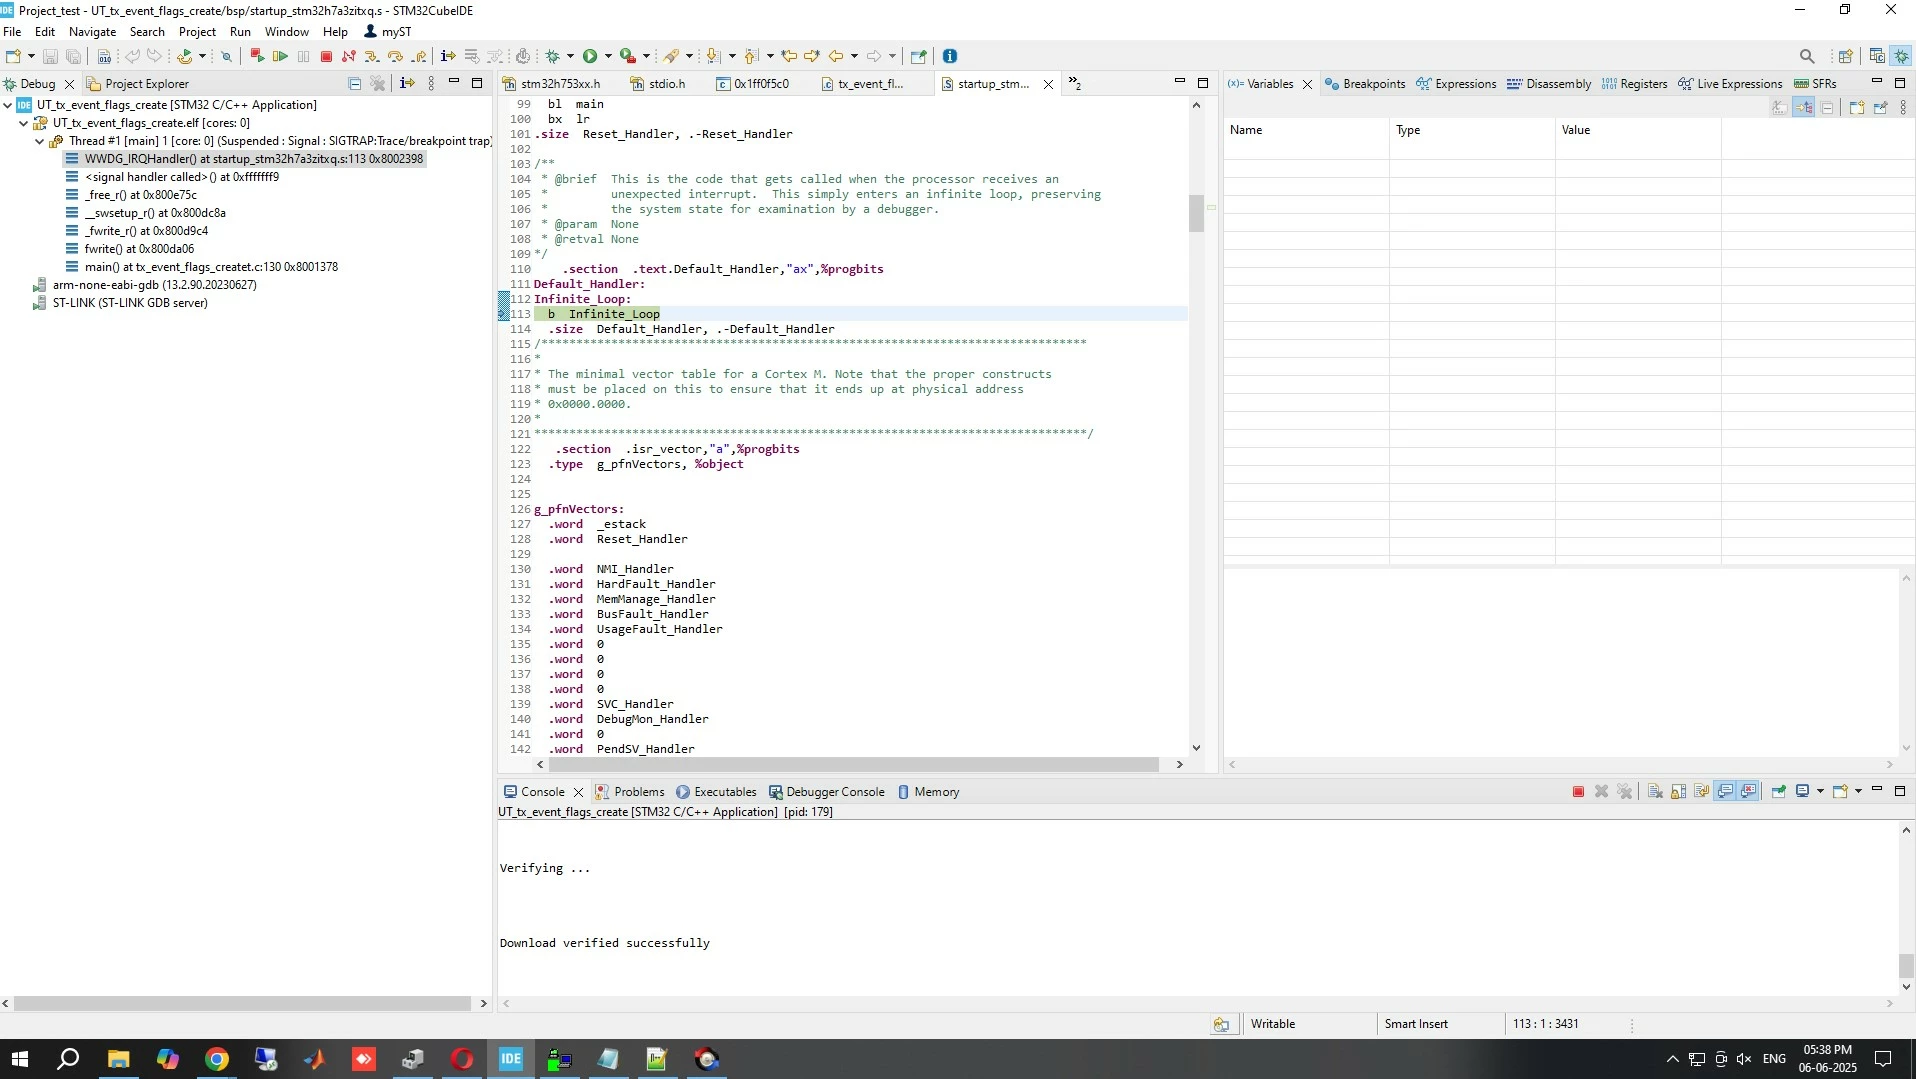
Task: Click the Step Return icon
Action: point(420,56)
